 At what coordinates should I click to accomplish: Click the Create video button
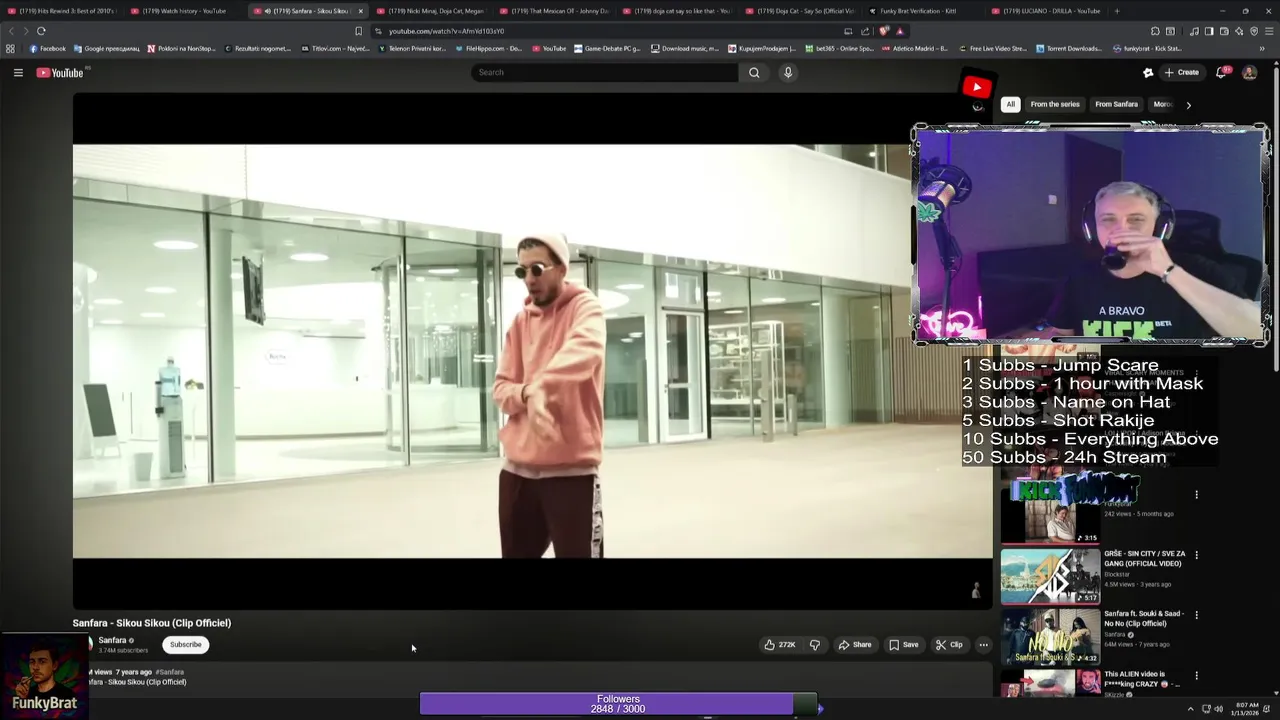click(1181, 72)
